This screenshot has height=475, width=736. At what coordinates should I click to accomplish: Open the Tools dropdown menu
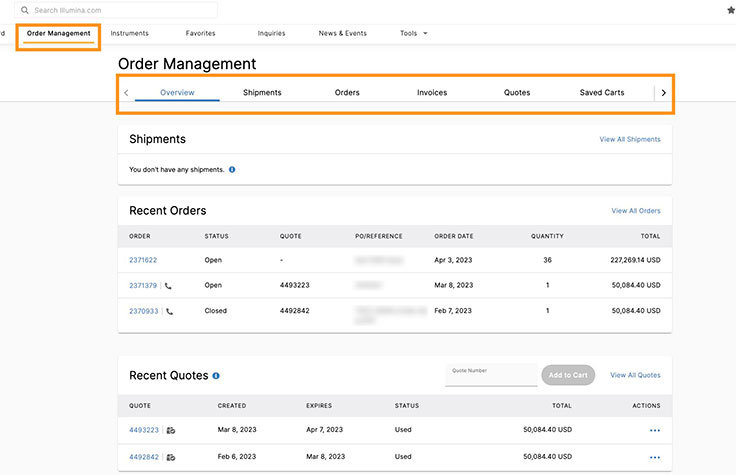pos(413,33)
